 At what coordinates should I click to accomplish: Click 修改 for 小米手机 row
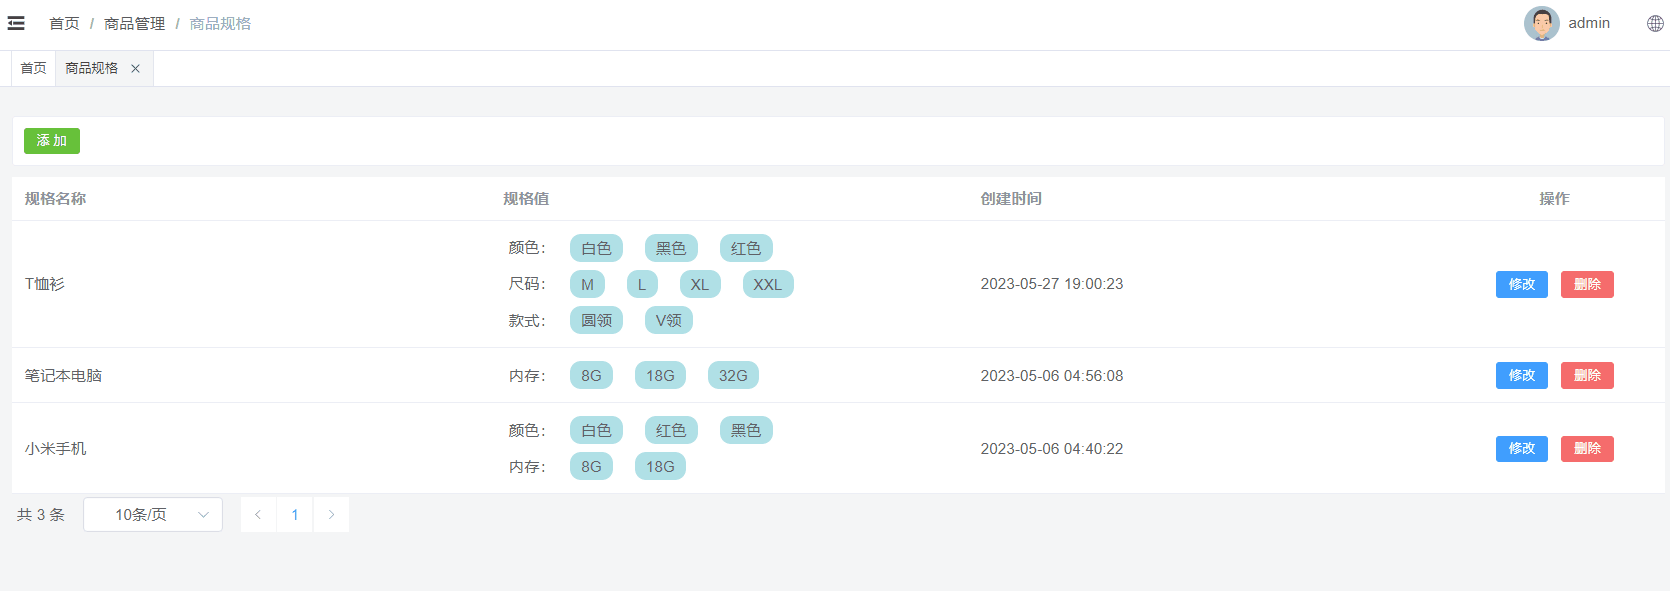[x=1521, y=449]
